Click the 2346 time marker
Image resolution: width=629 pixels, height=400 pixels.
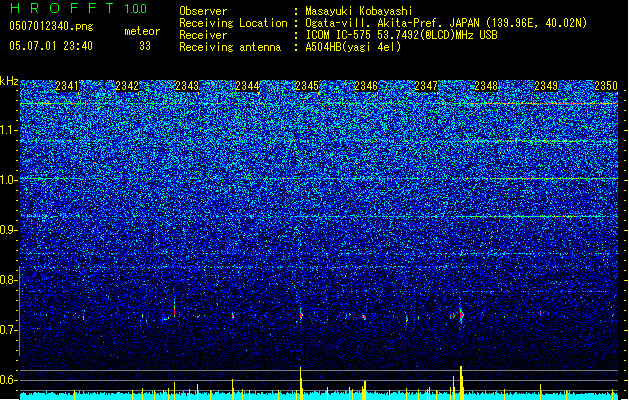coord(366,86)
